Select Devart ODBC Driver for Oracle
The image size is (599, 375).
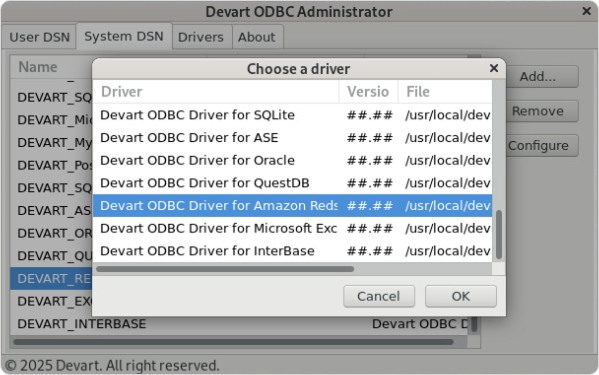tap(292, 160)
